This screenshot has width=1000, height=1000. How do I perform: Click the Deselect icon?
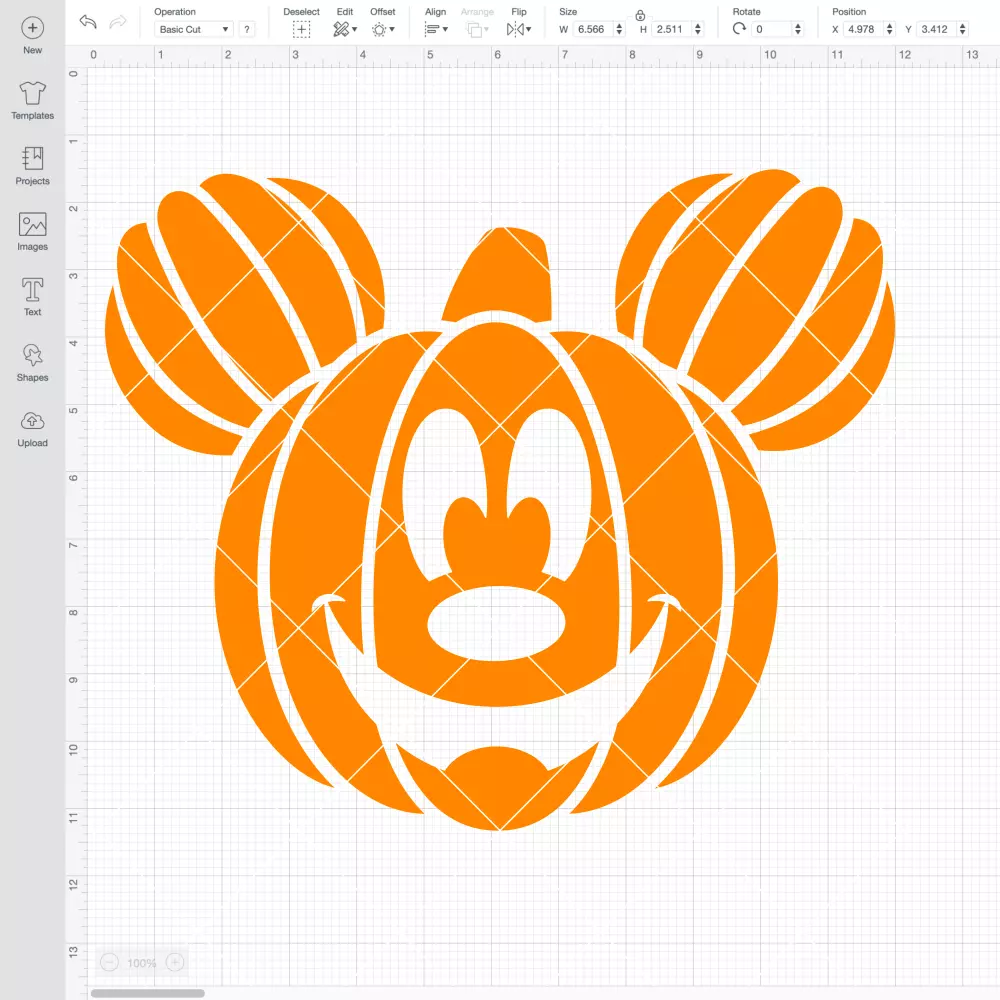click(302, 29)
